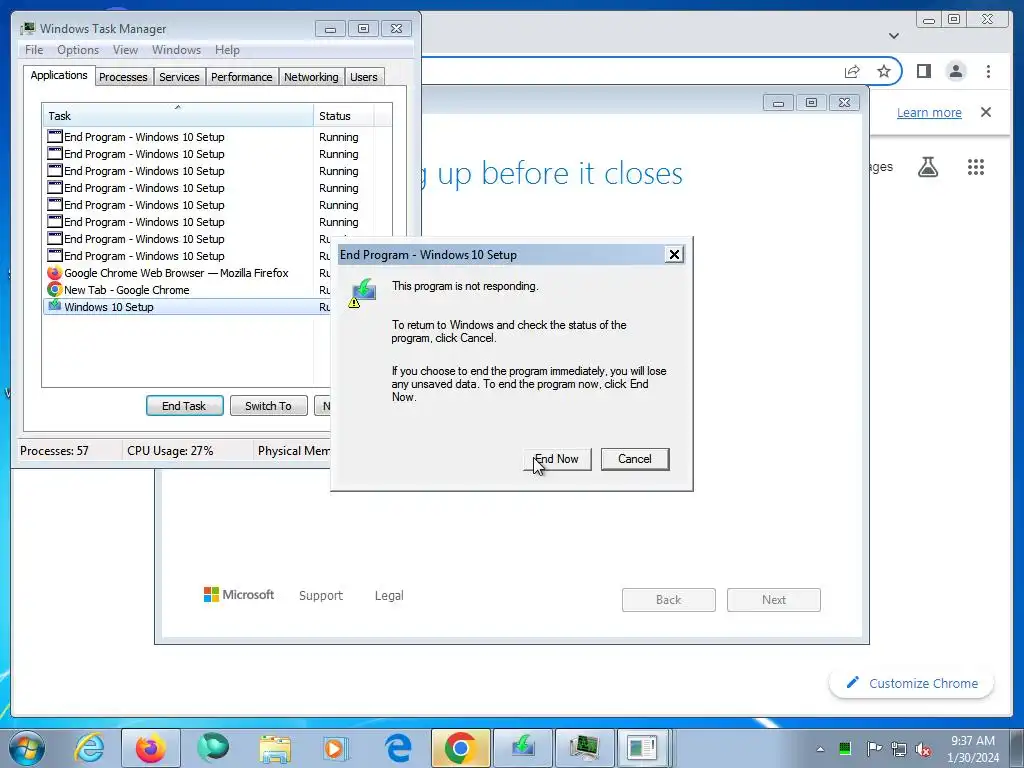Switch to the Processes tab
The height and width of the screenshot is (768, 1024).
(x=123, y=77)
